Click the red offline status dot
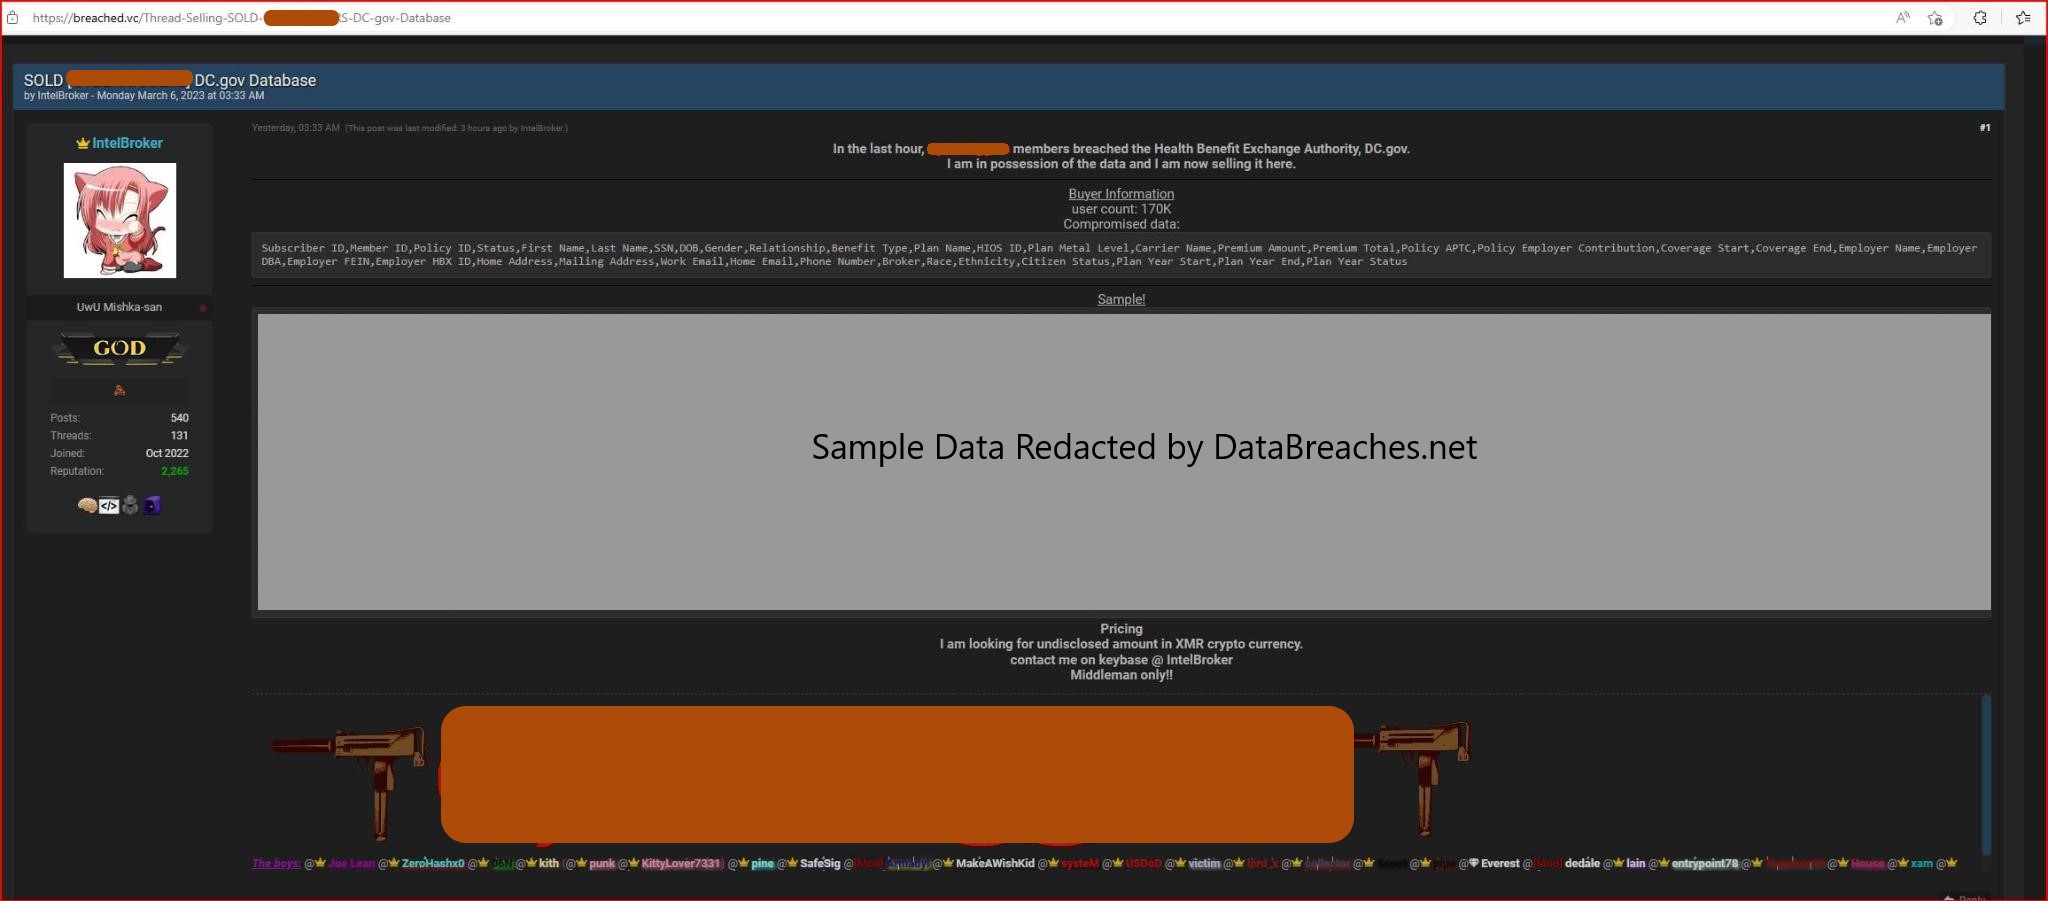 pyautogui.click(x=203, y=308)
